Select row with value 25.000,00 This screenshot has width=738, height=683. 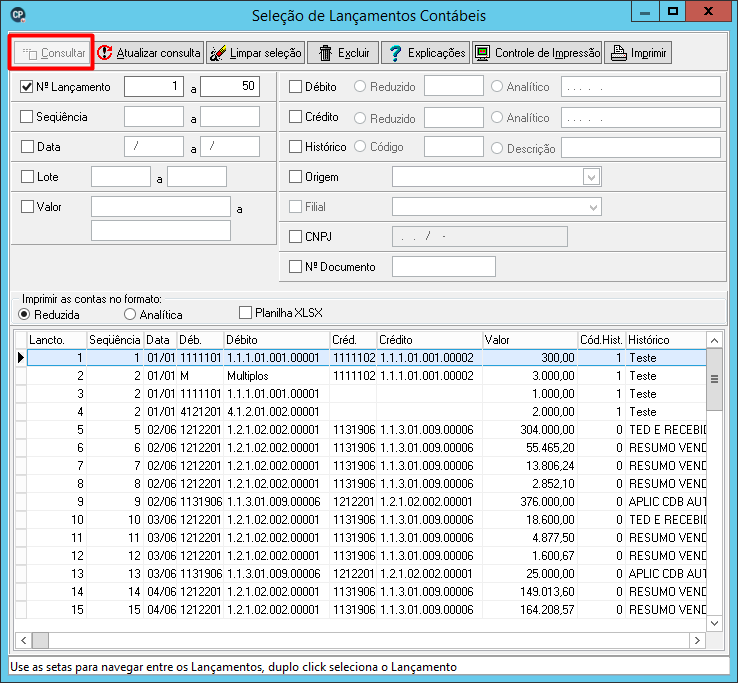[367, 574]
